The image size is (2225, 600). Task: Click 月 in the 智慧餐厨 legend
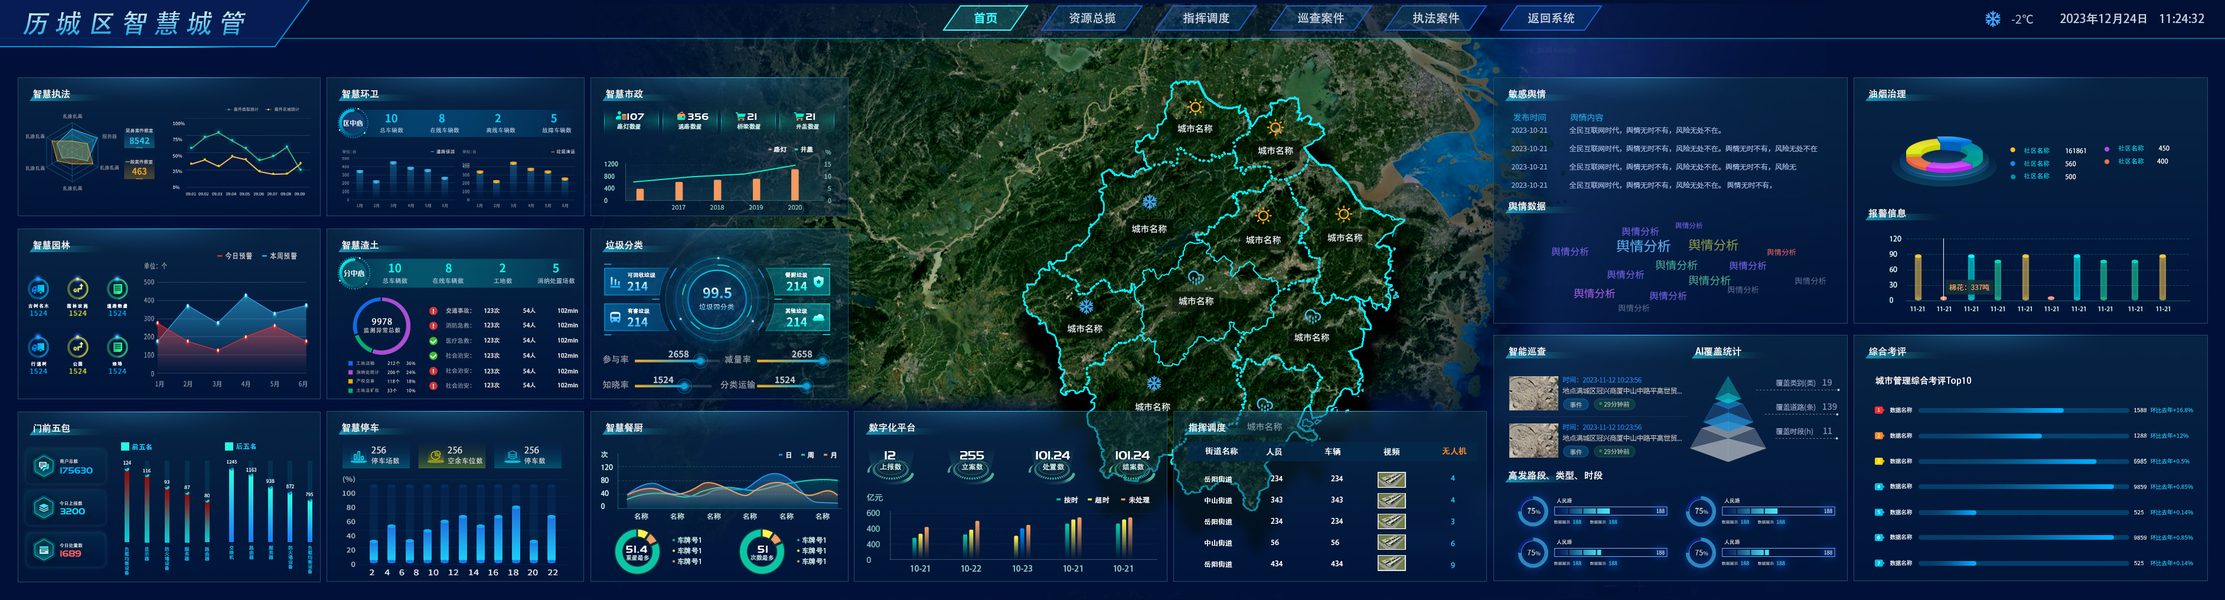click(830, 455)
